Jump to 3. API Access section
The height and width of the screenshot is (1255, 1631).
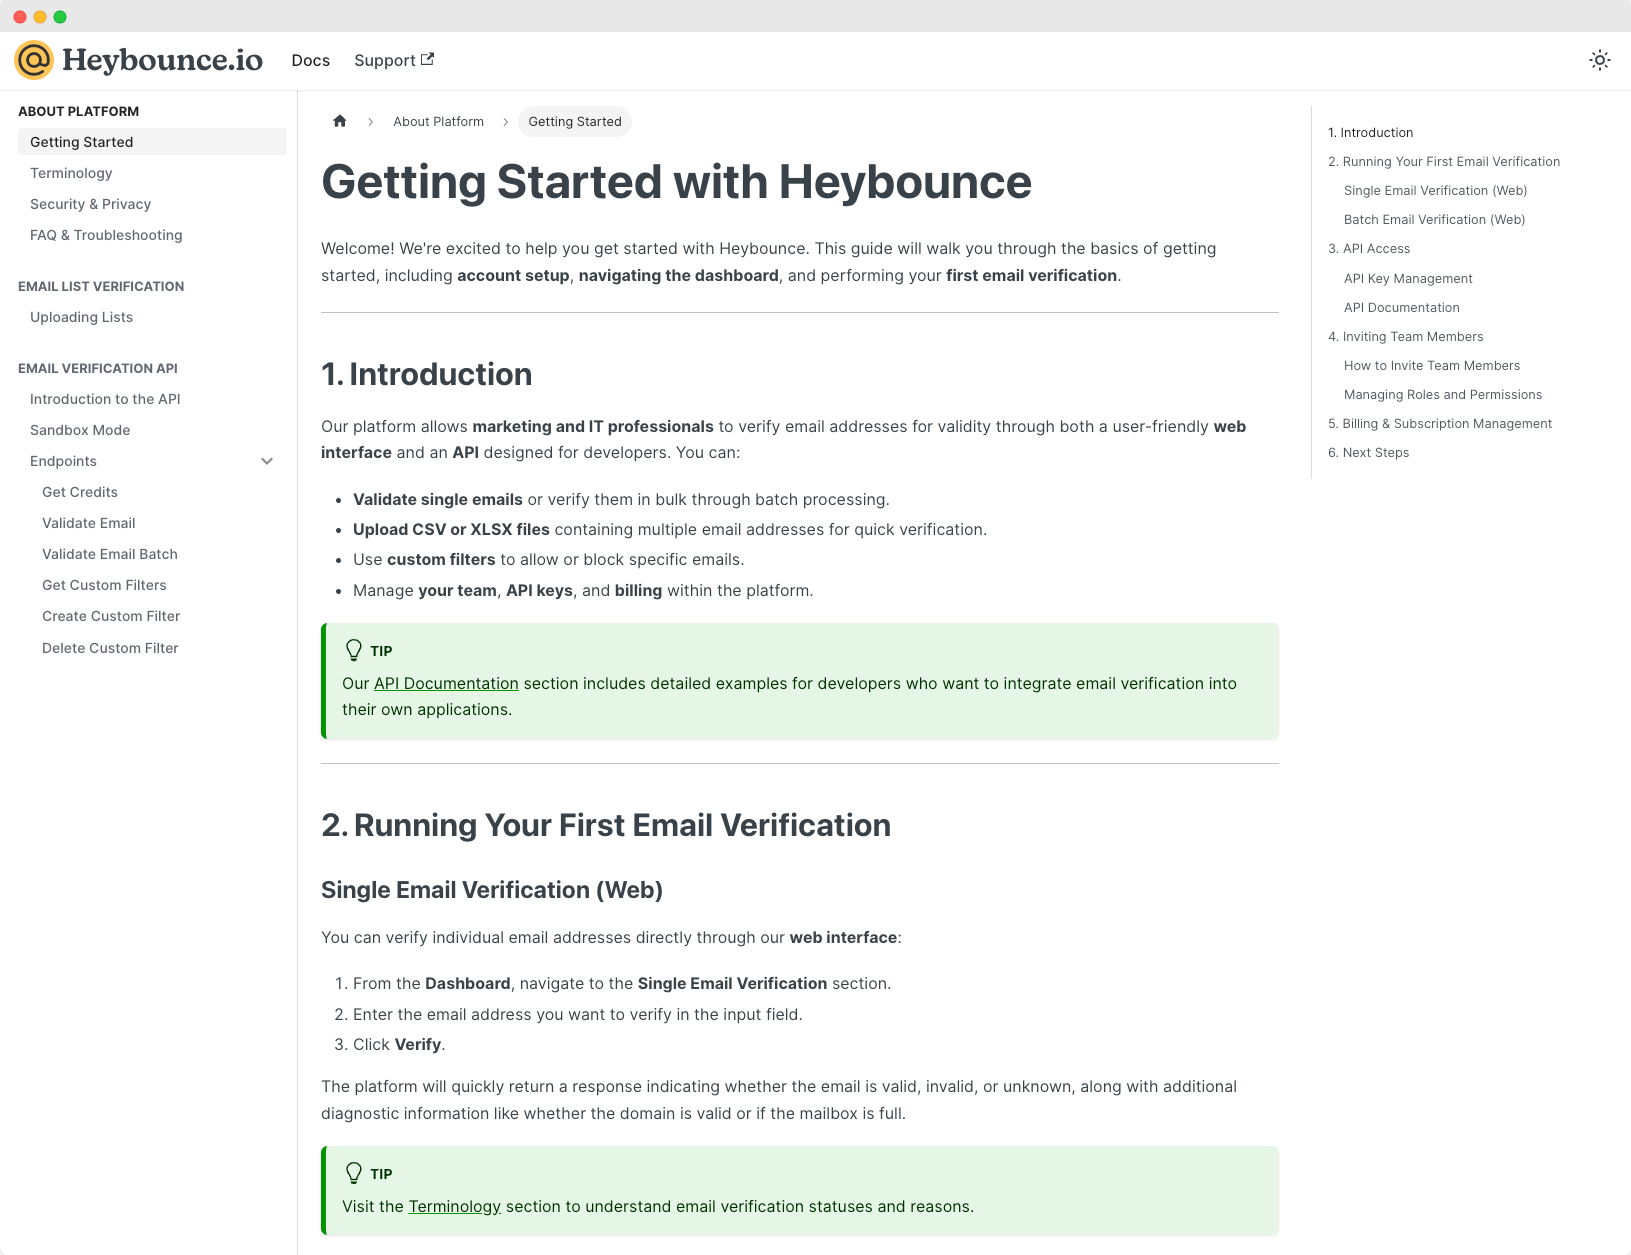coord(1369,248)
